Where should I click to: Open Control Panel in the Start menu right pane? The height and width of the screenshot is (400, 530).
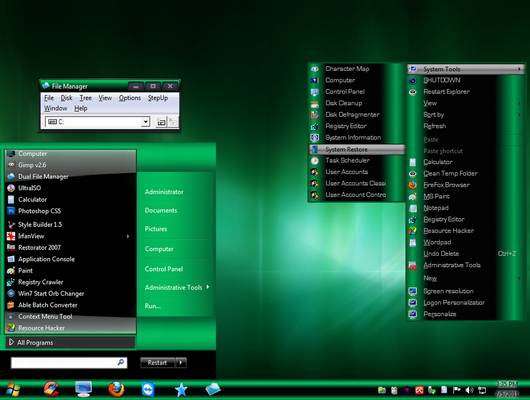(164, 269)
